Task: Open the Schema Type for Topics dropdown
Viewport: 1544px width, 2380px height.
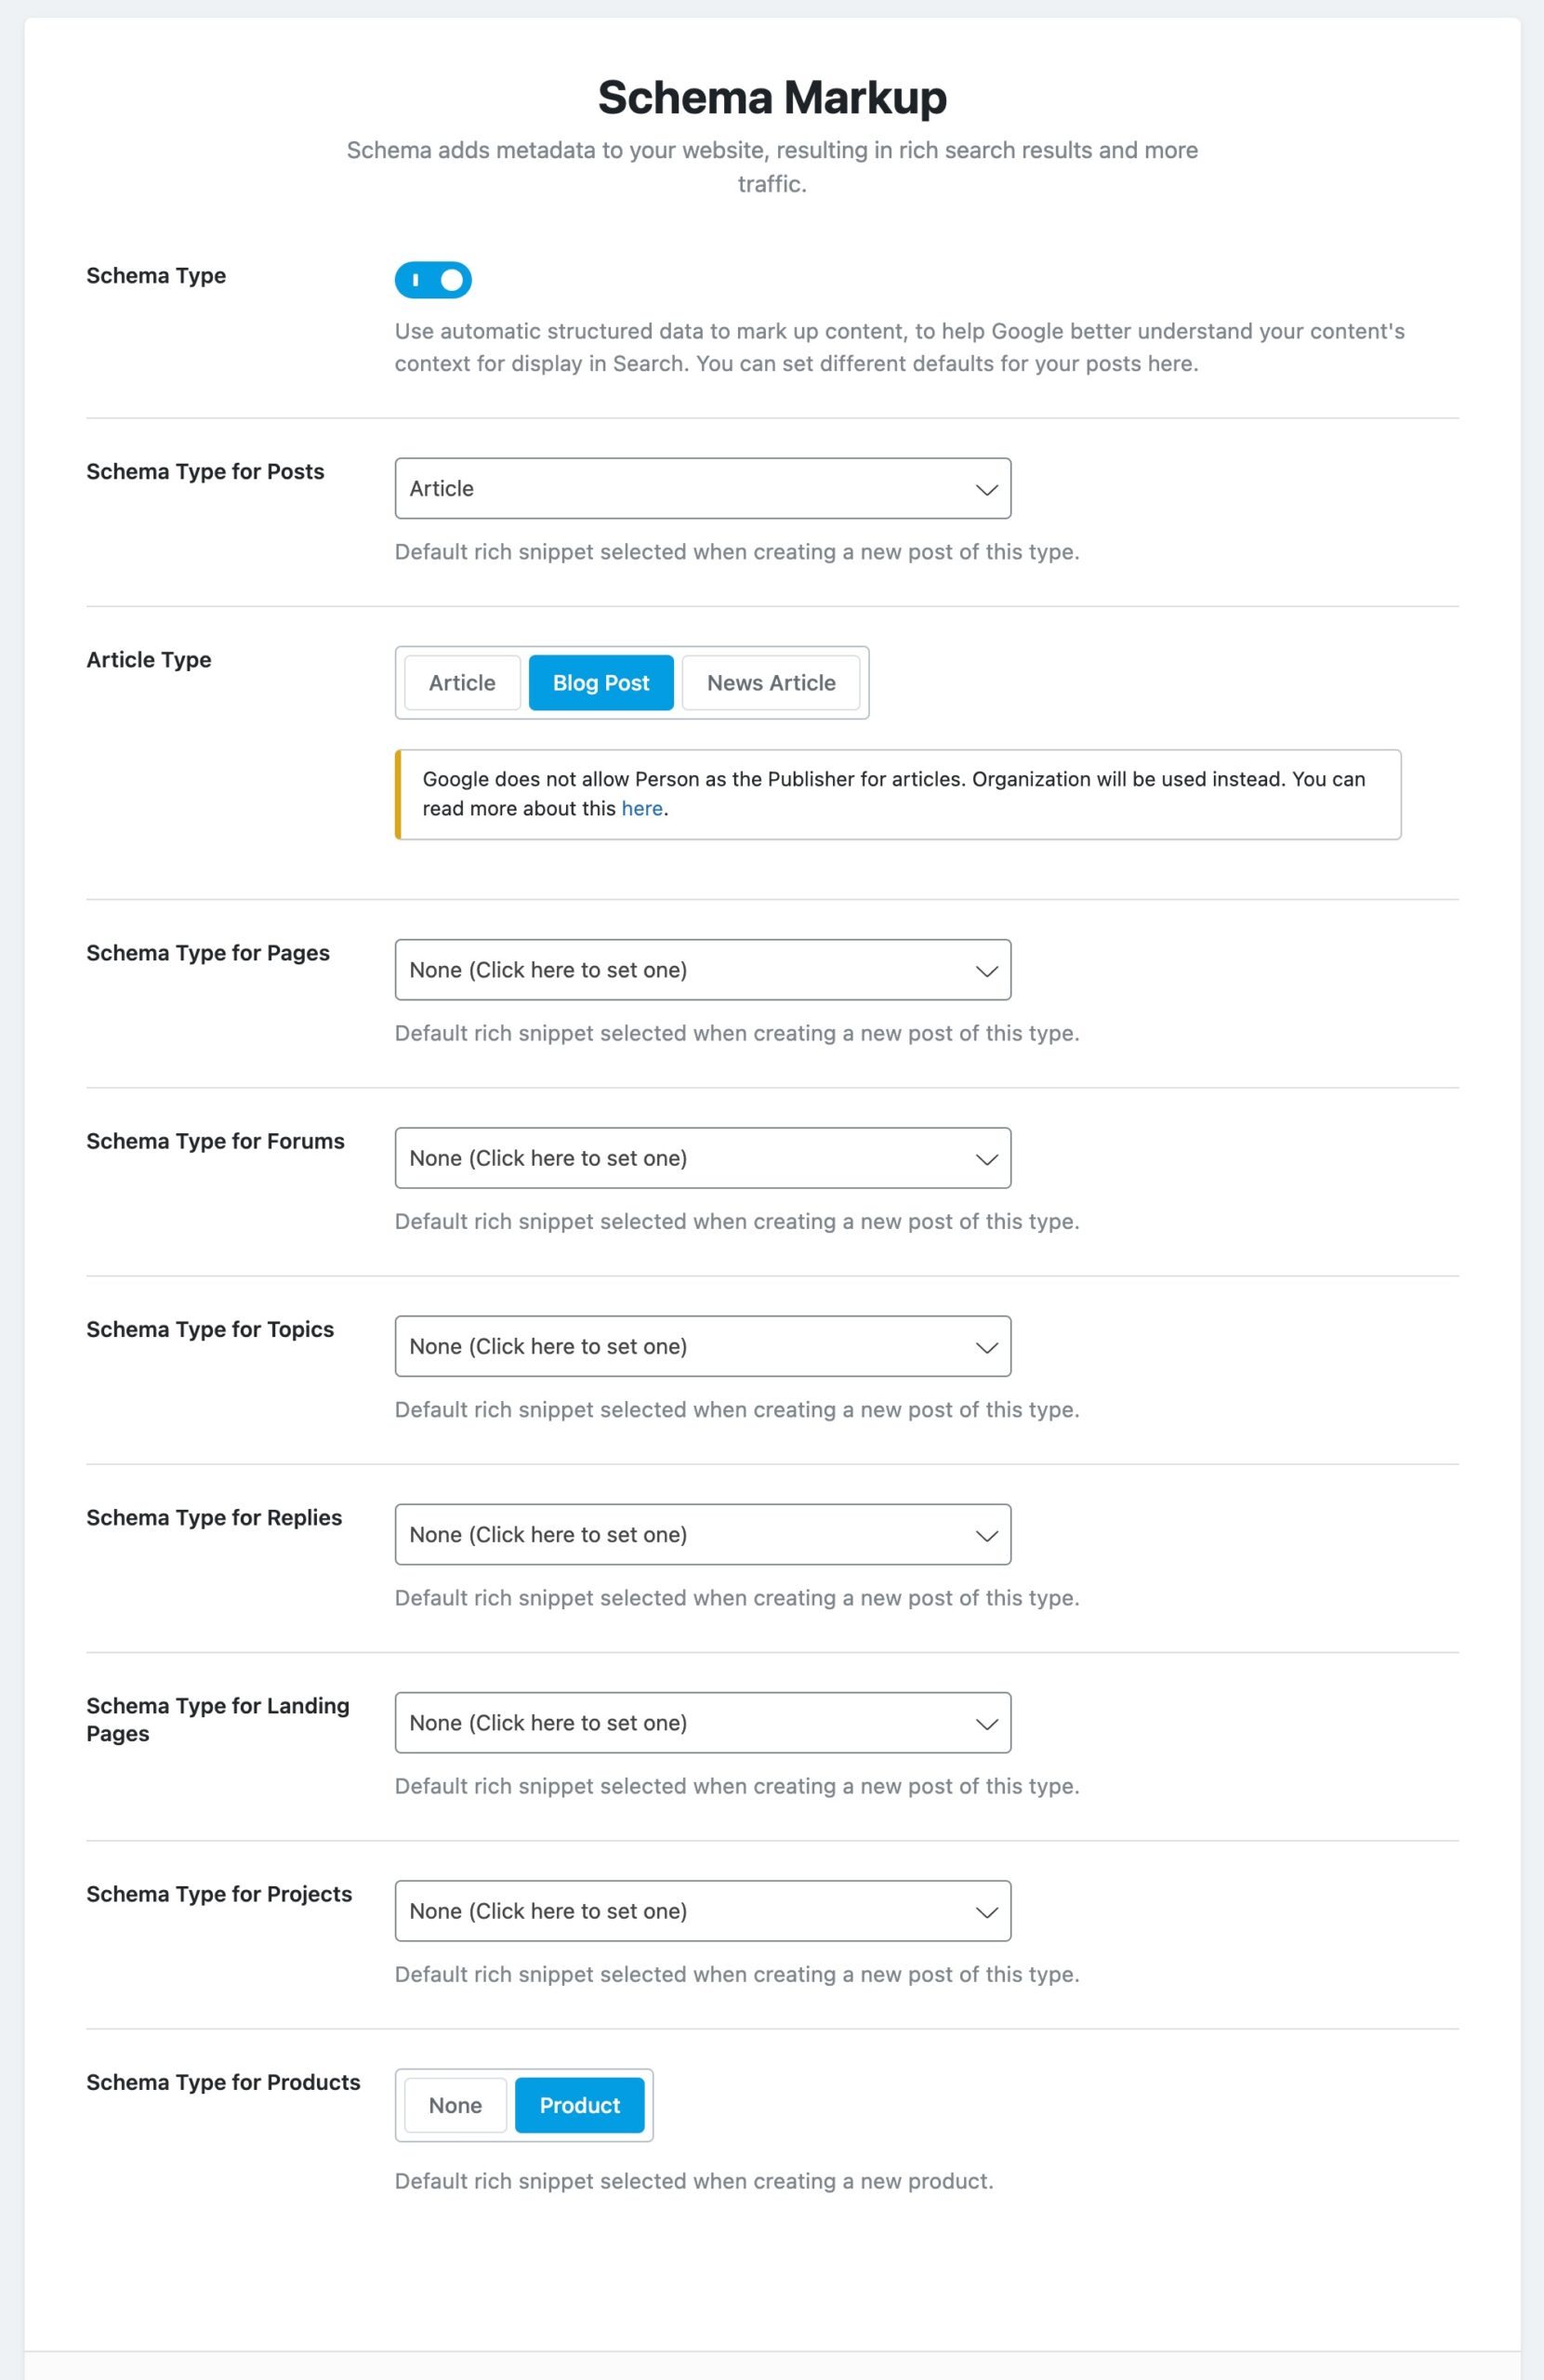Action: 680,1346
